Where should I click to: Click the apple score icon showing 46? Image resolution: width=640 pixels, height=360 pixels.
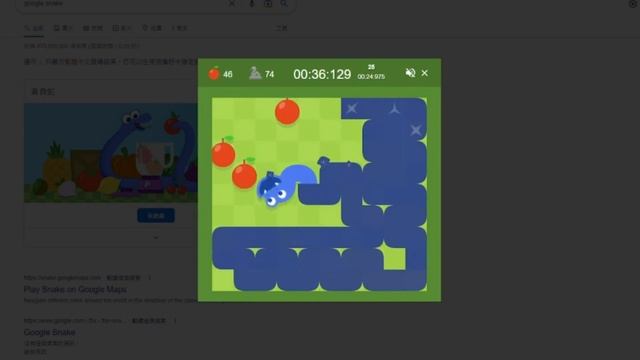tap(214, 73)
